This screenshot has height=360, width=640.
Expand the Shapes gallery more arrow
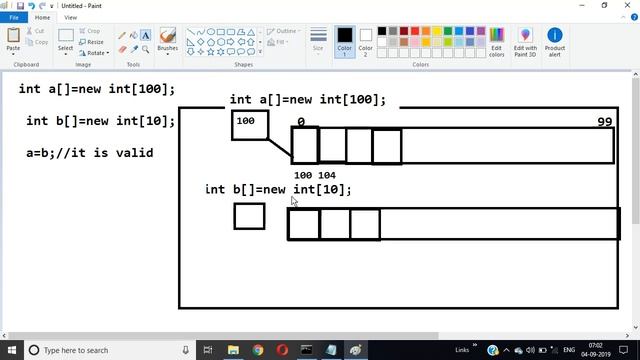coord(260,52)
